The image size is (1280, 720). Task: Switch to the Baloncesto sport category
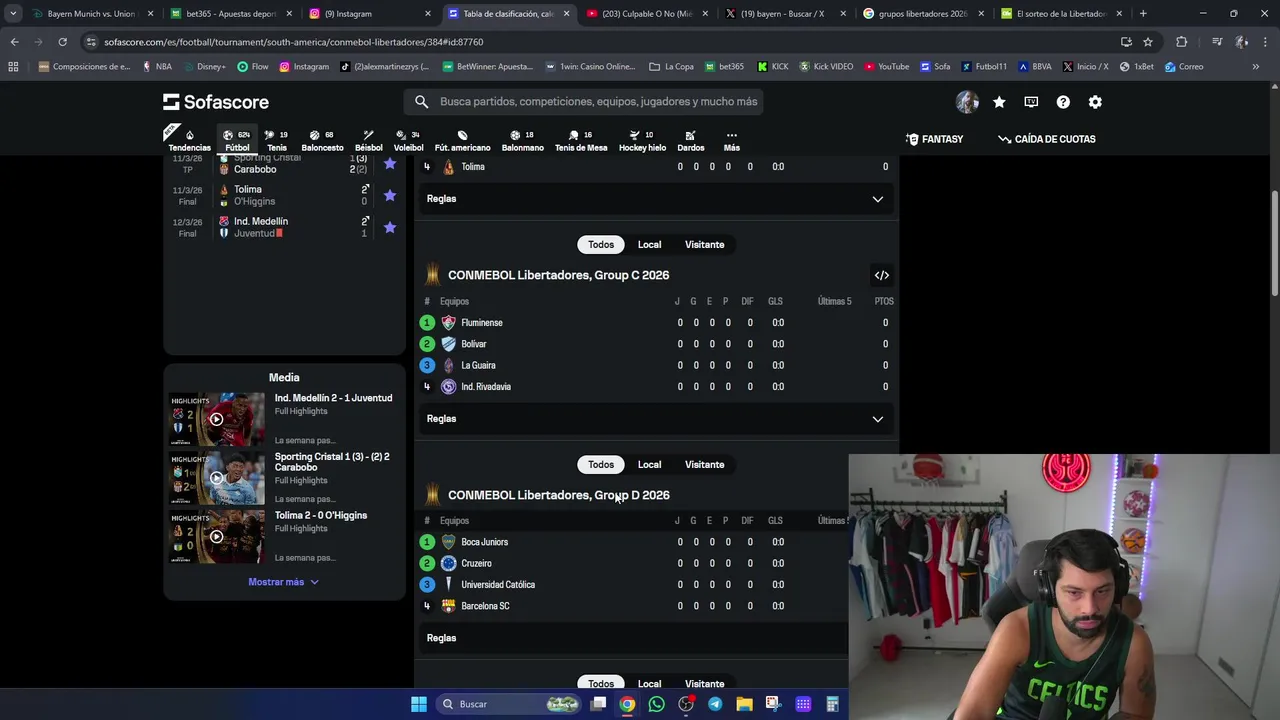[x=322, y=140]
